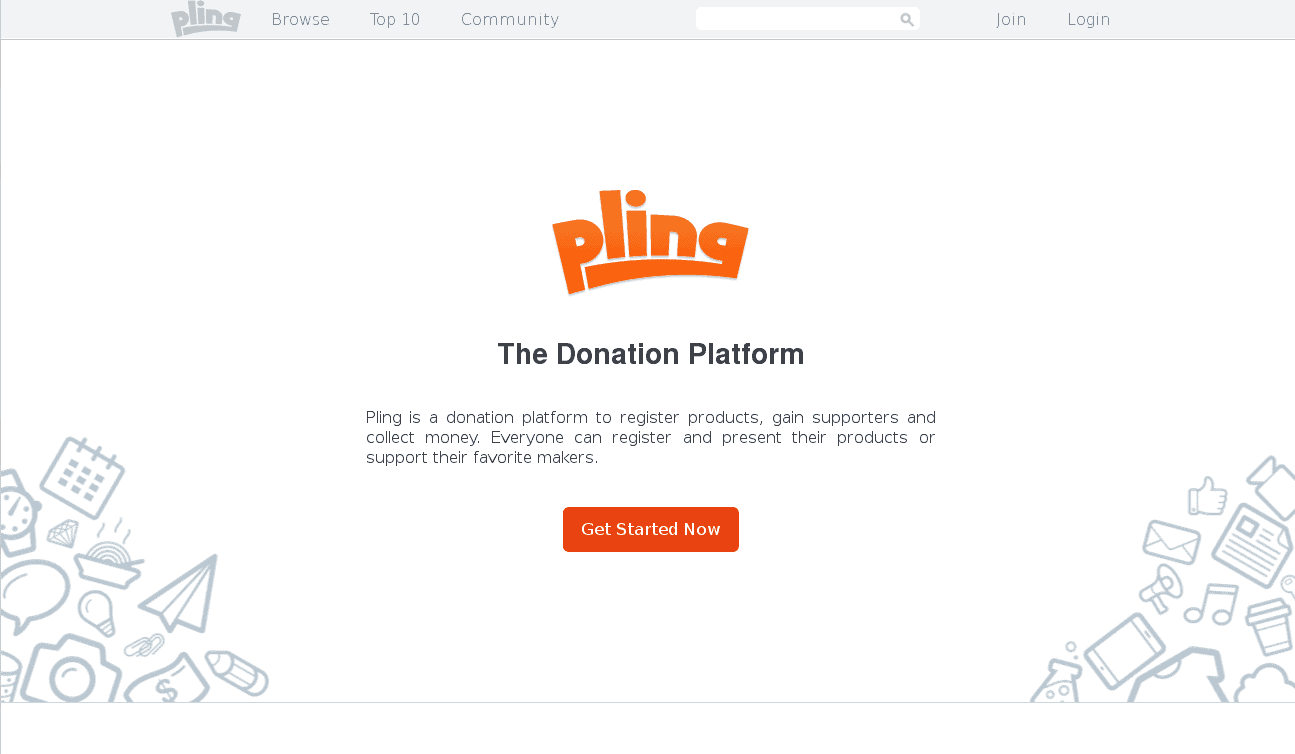Click the gray Pling logo in navbar
The image size is (1295, 754).
click(x=206, y=19)
